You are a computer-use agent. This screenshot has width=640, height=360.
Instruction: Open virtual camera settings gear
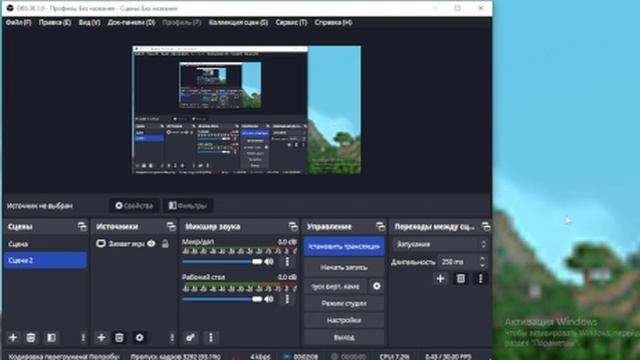point(376,287)
